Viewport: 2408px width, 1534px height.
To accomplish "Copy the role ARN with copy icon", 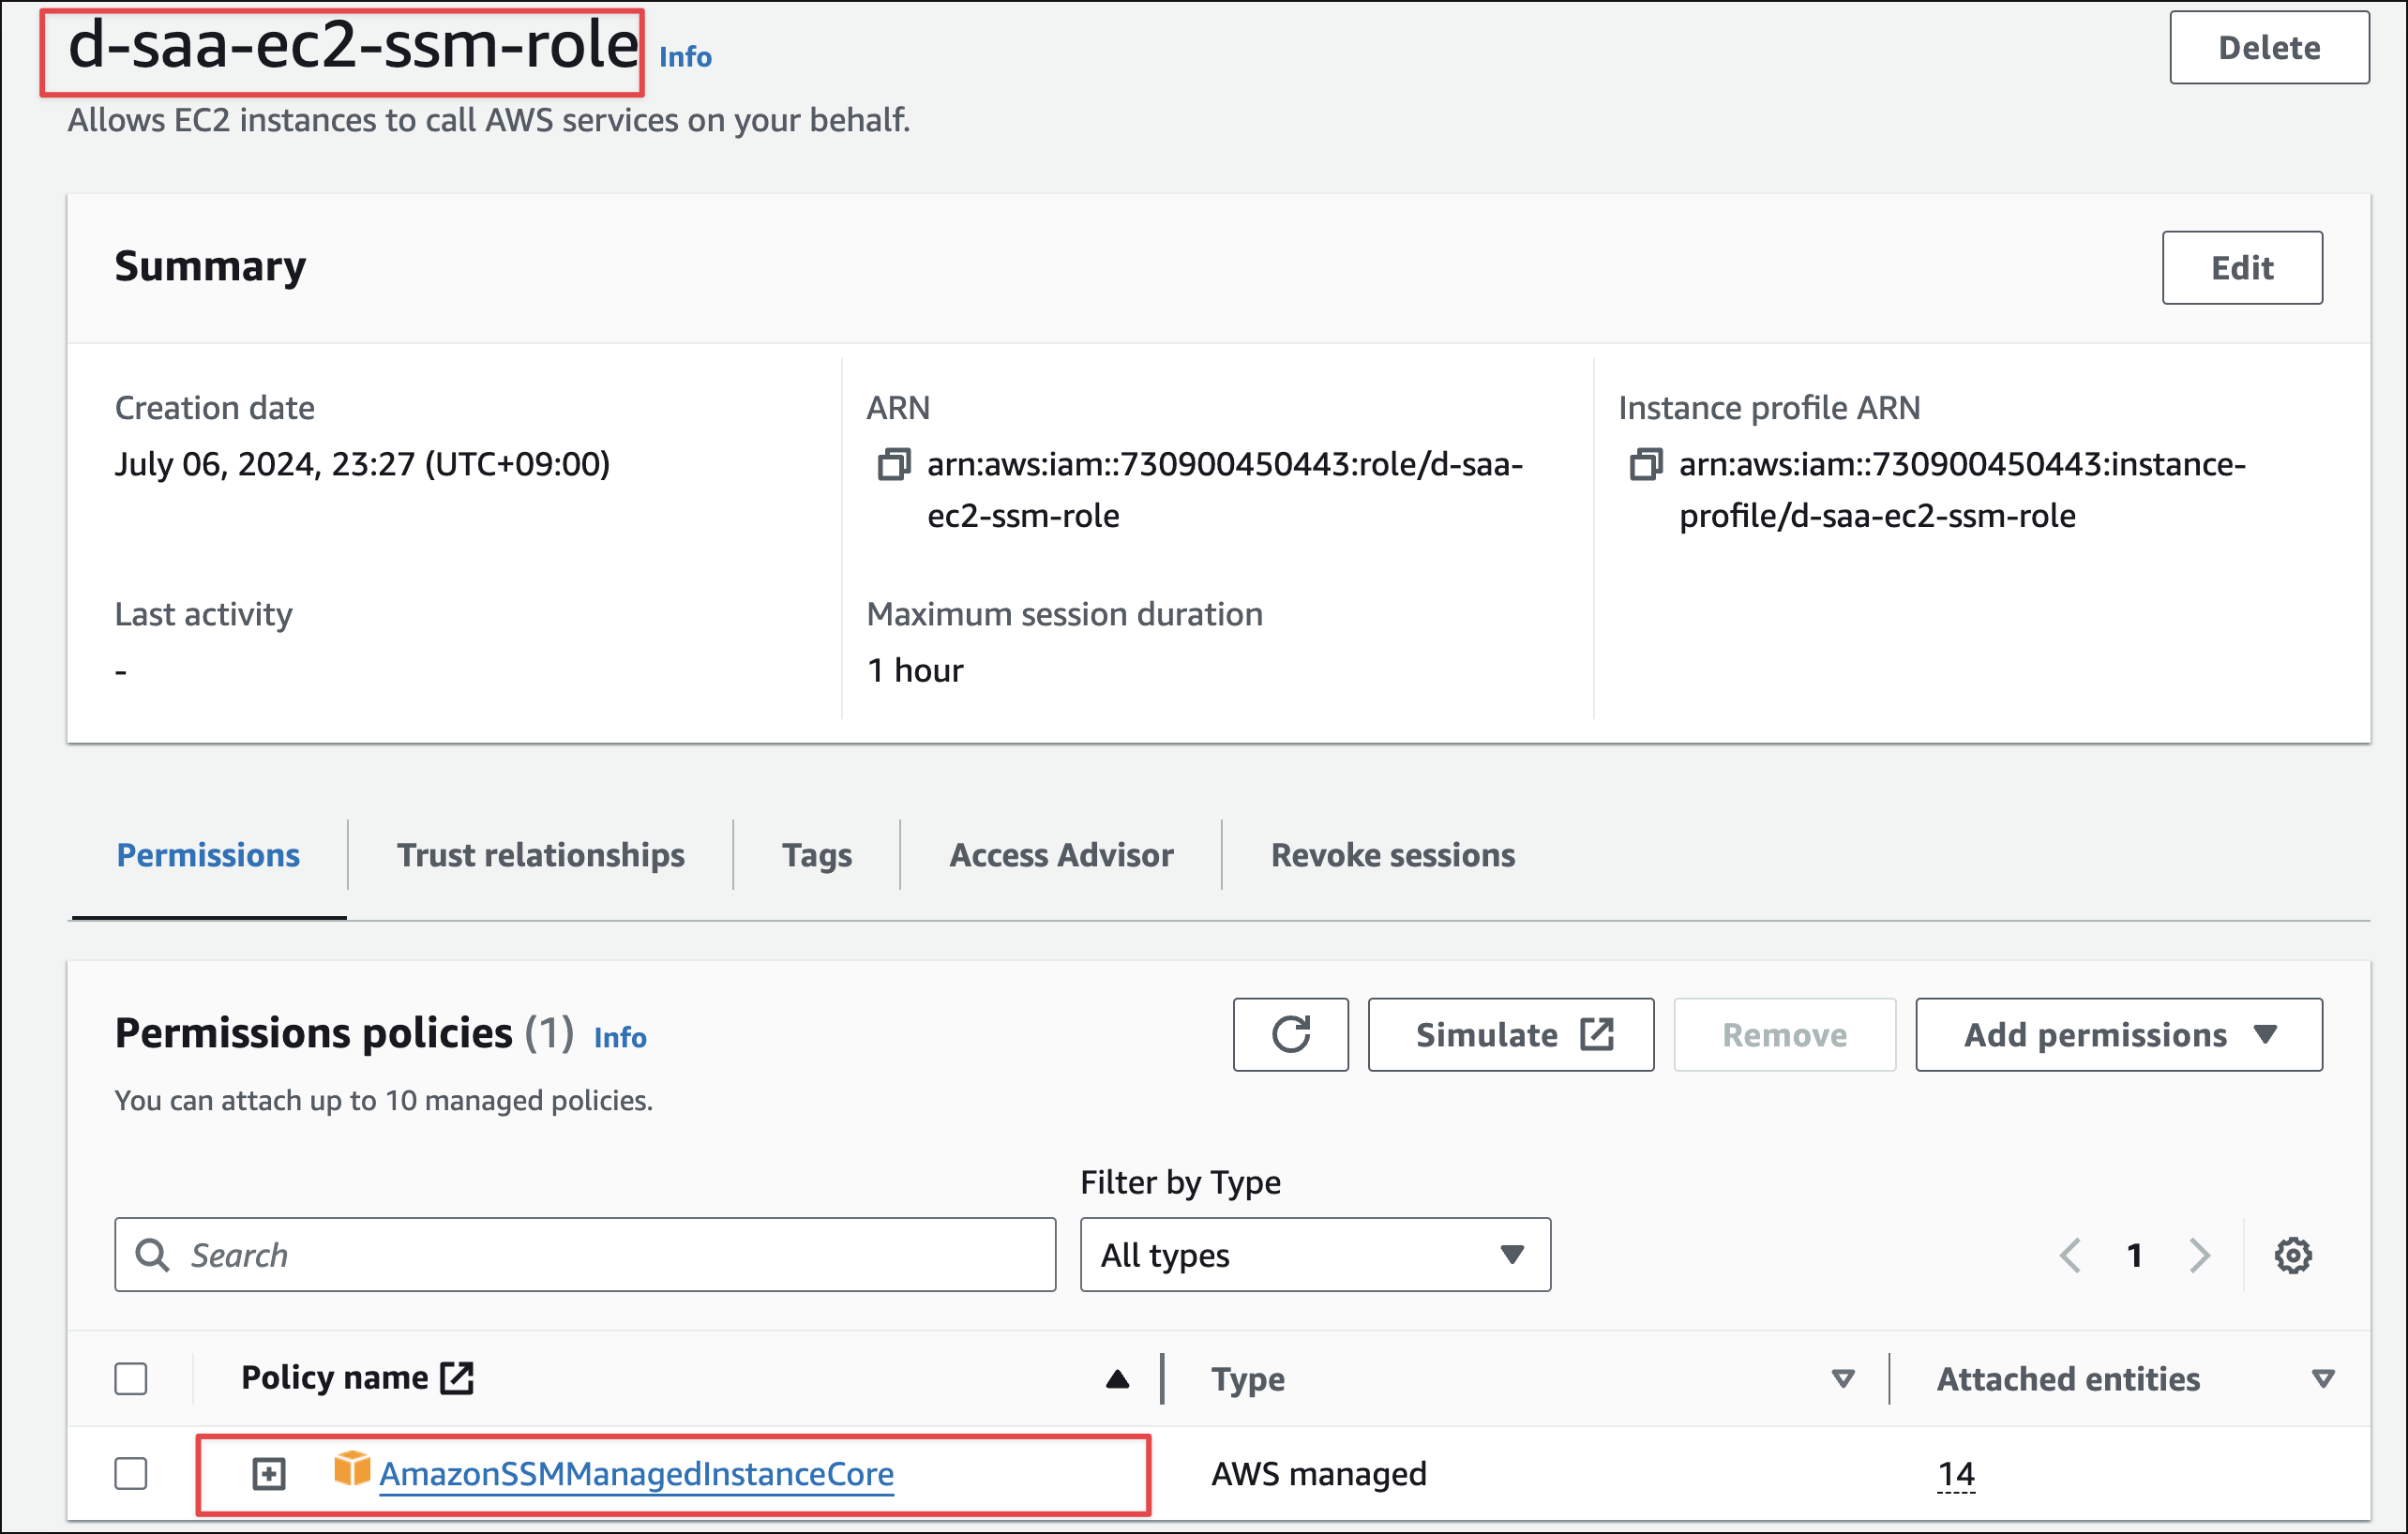I will click(x=893, y=464).
